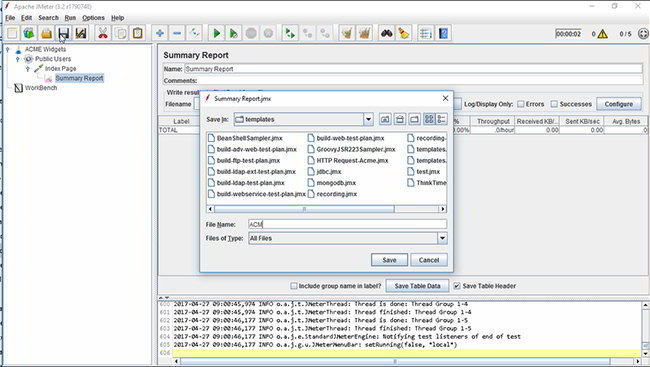Click left arrow of file list scrollbar

pyautogui.click(x=210, y=209)
